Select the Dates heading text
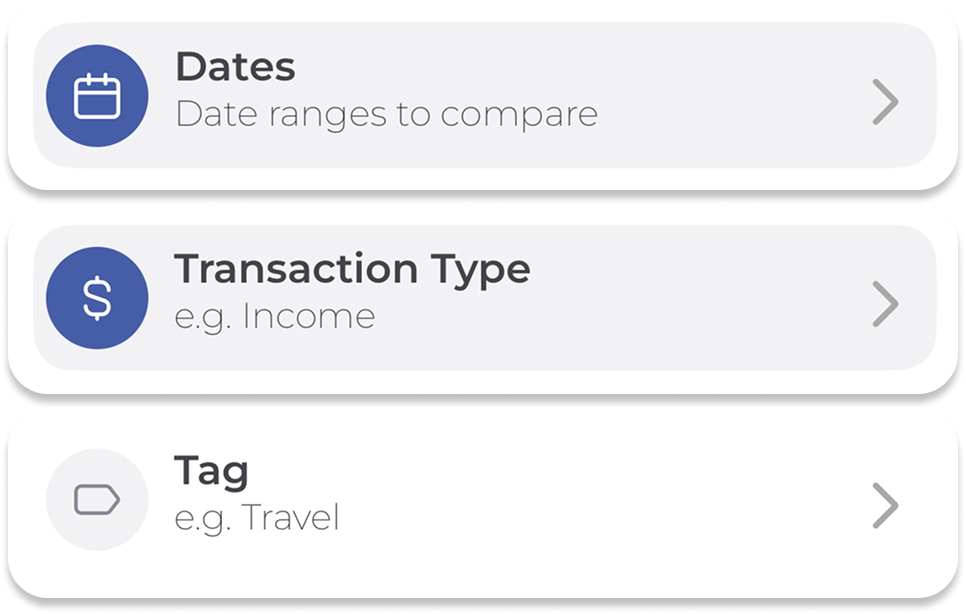The width and height of the screenshot is (966, 614). (x=235, y=68)
